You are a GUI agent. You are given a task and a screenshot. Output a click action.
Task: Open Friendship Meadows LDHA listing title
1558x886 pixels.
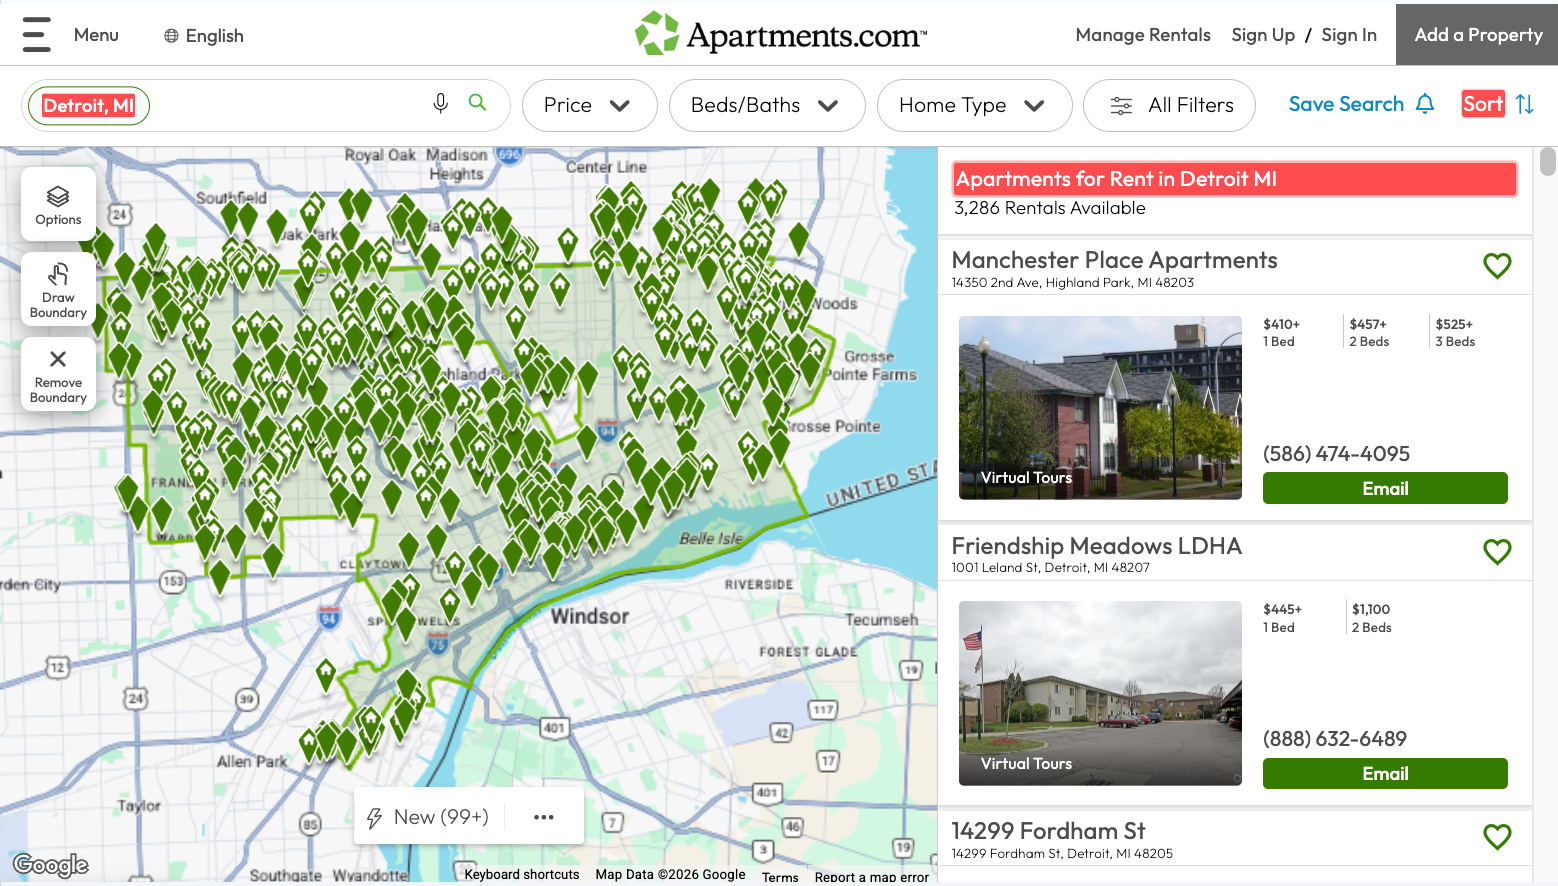(x=1096, y=546)
